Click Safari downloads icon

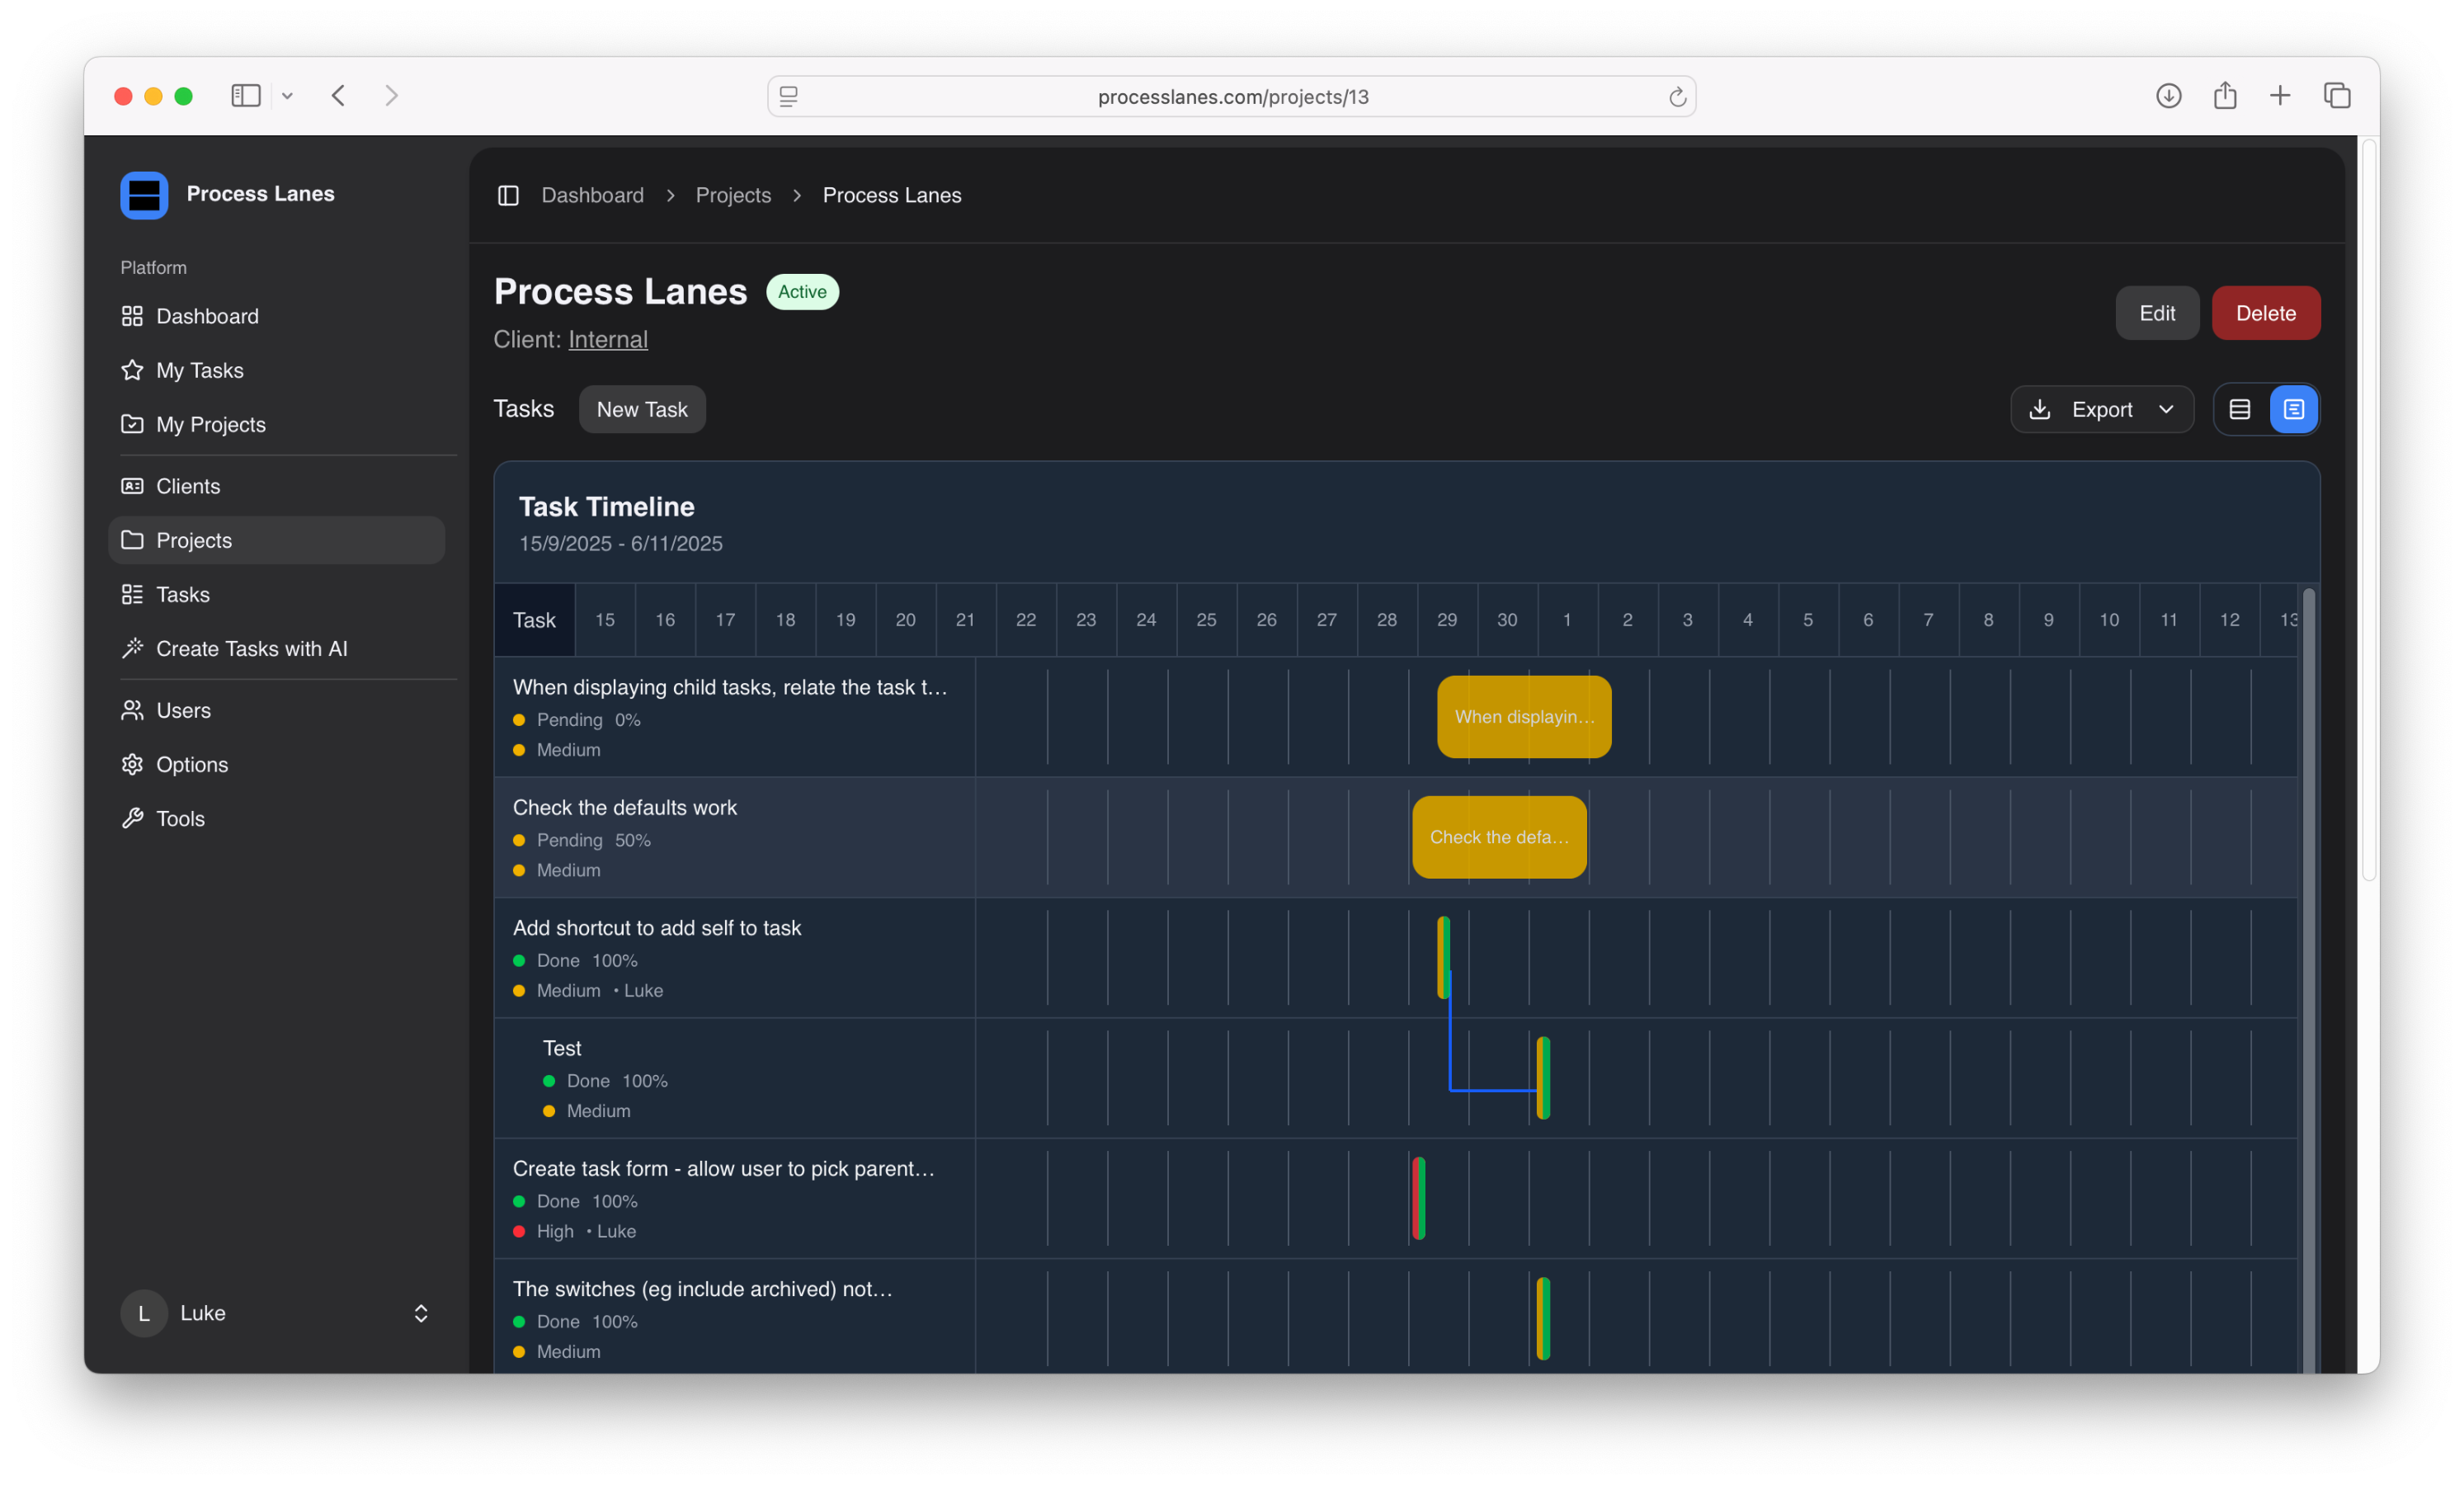[x=2168, y=96]
